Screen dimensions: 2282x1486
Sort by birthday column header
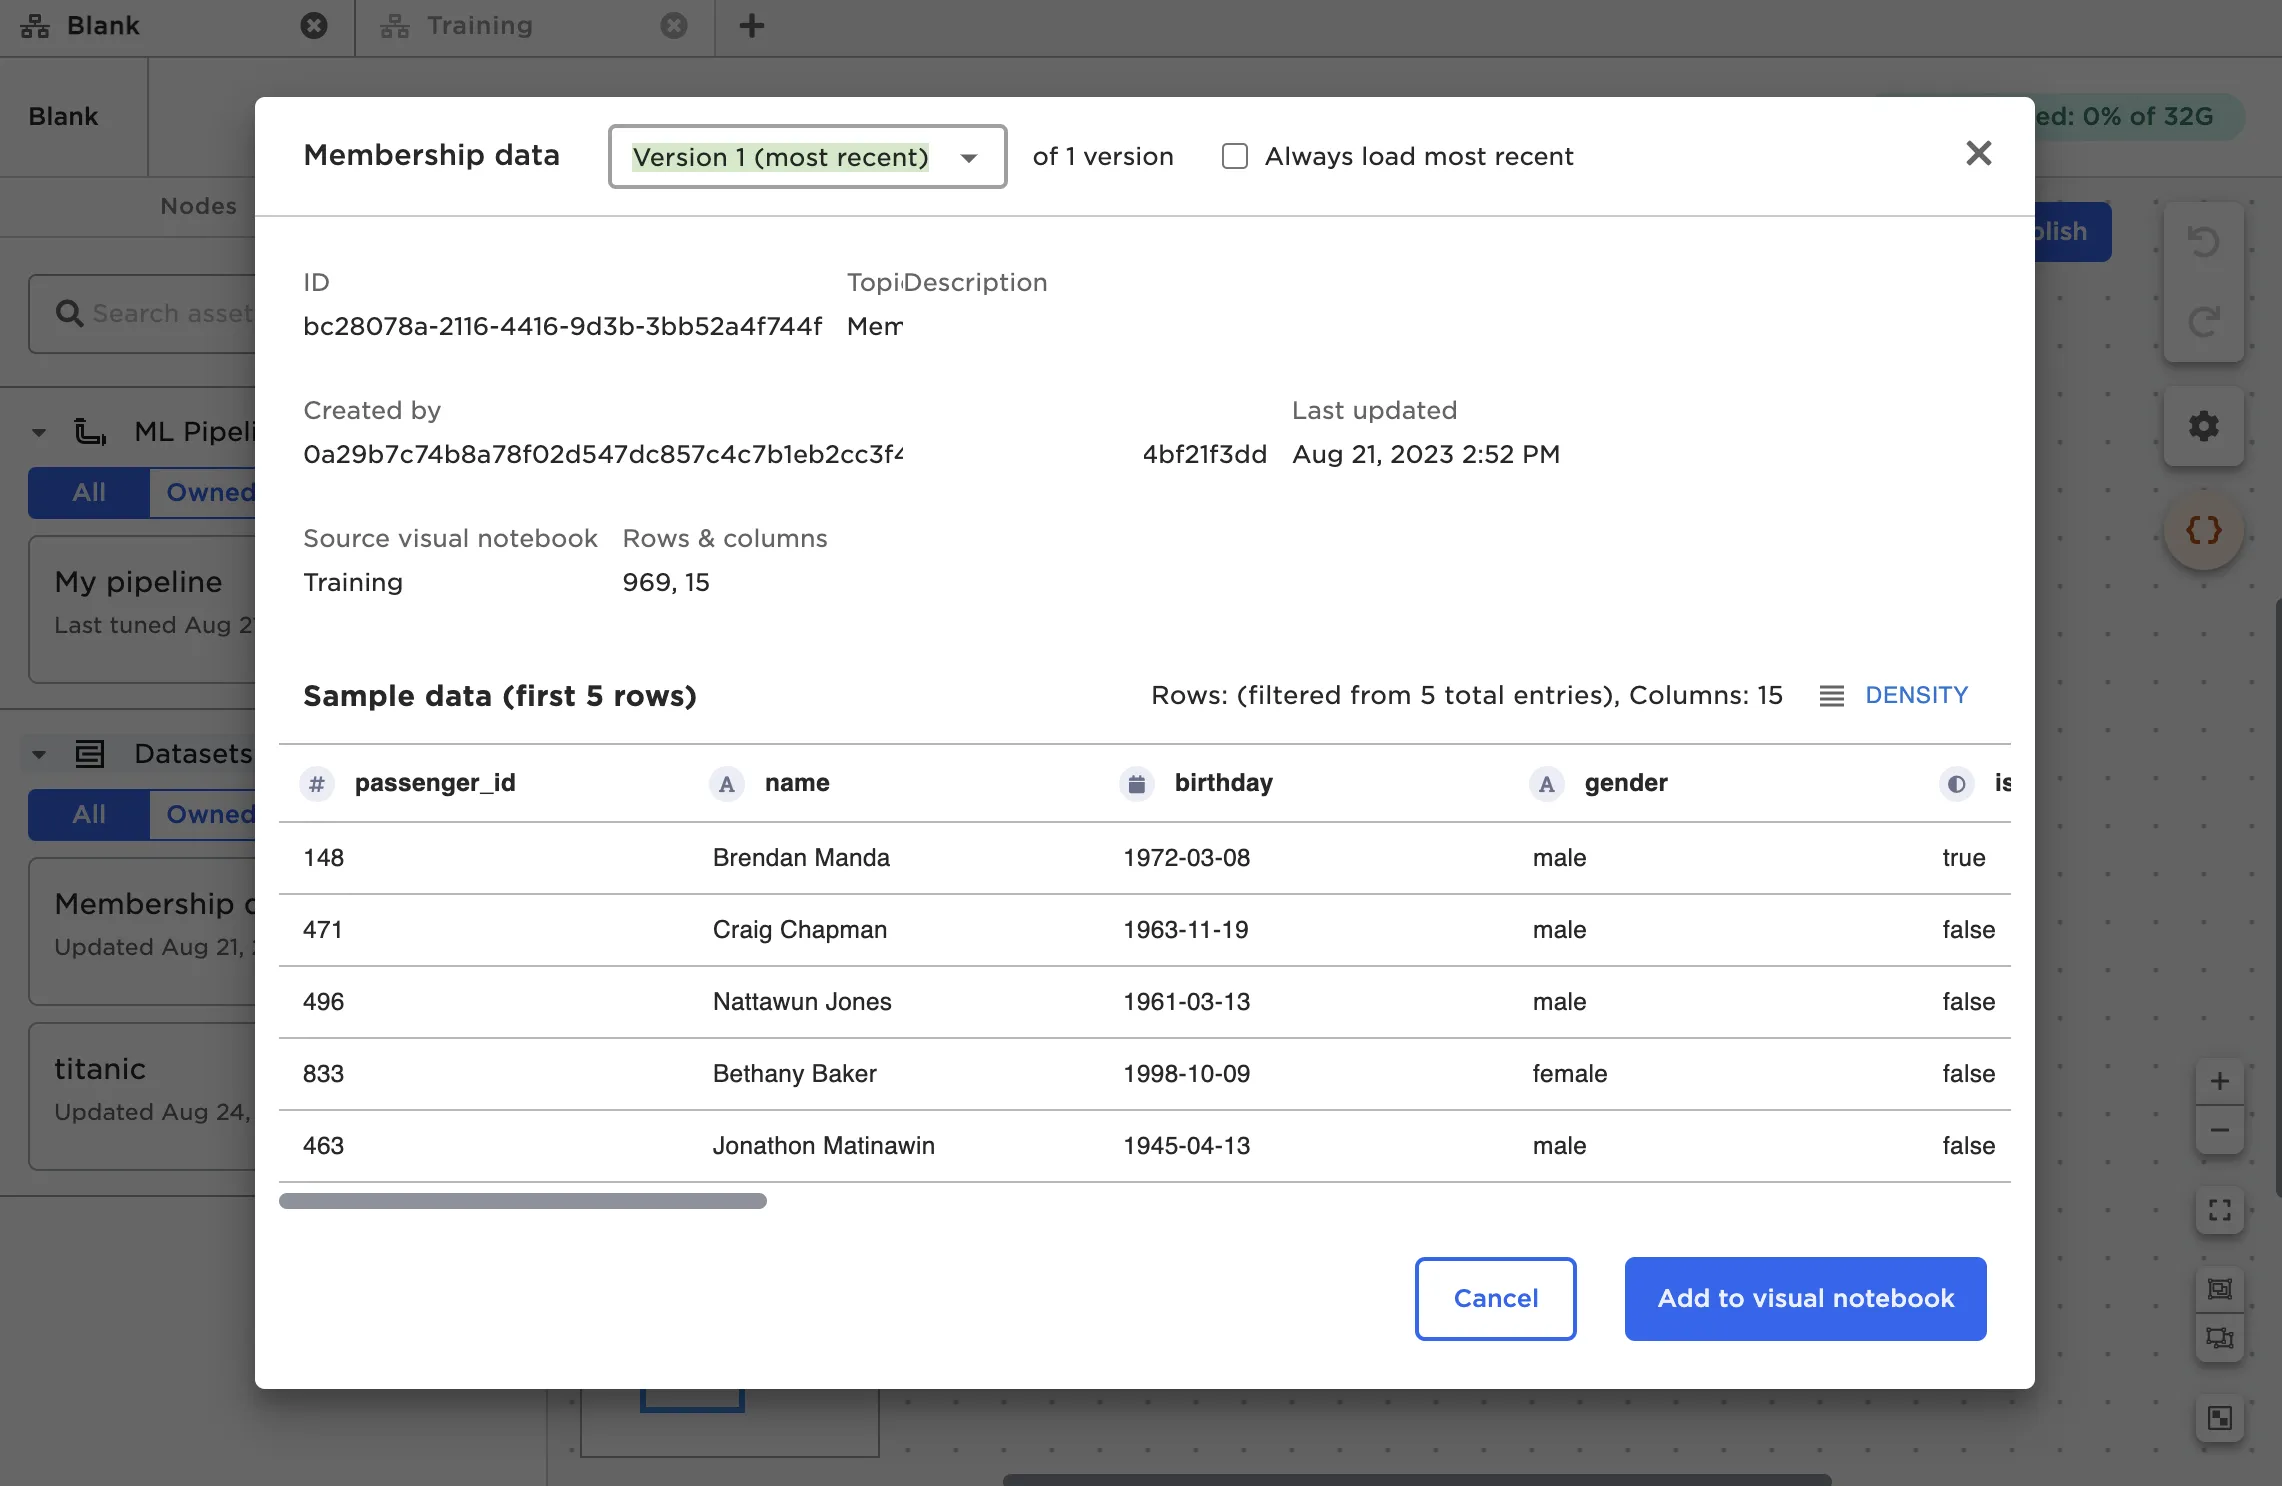click(x=1223, y=783)
